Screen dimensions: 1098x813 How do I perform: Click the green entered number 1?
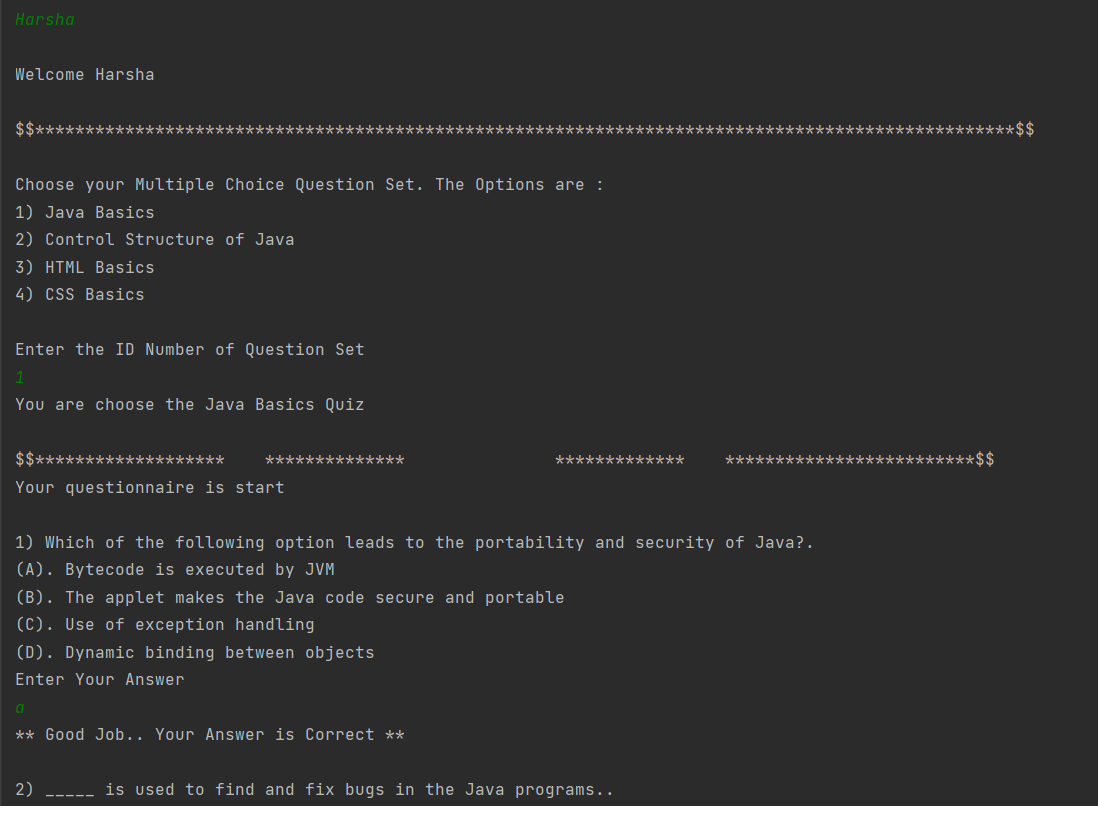tap(20, 378)
